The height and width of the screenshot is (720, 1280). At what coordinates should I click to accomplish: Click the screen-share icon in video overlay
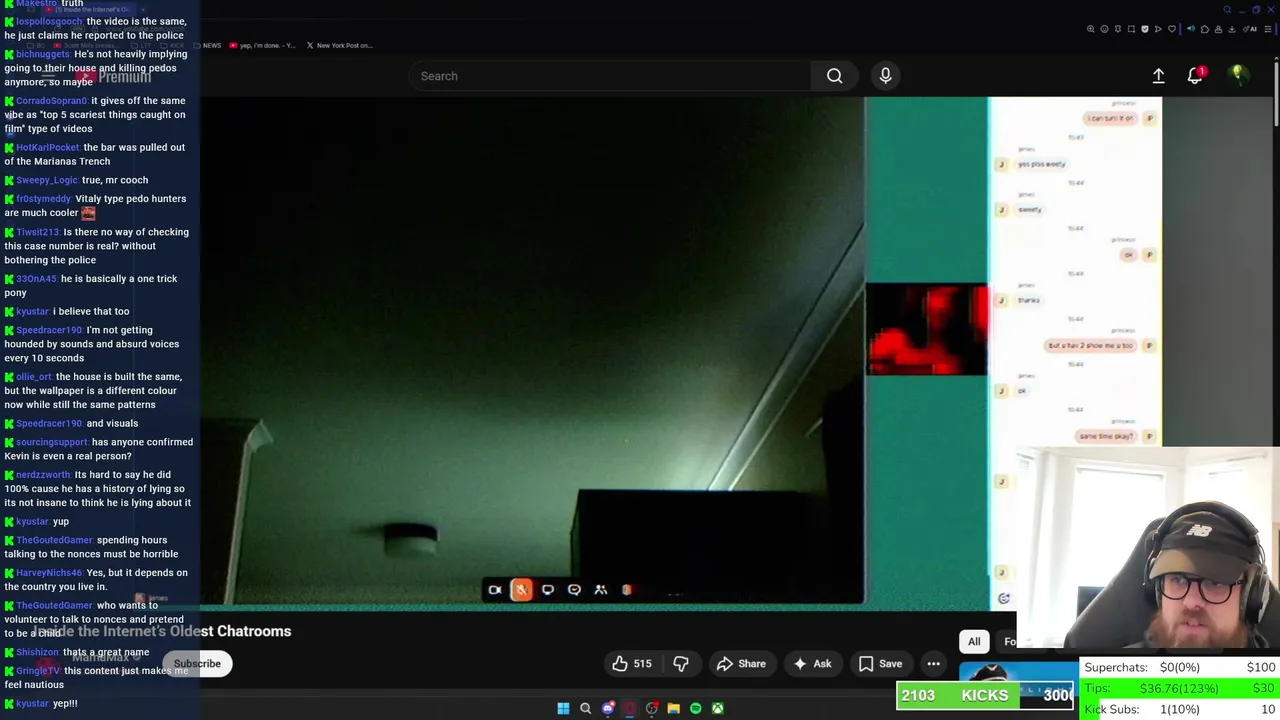(548, 590)
